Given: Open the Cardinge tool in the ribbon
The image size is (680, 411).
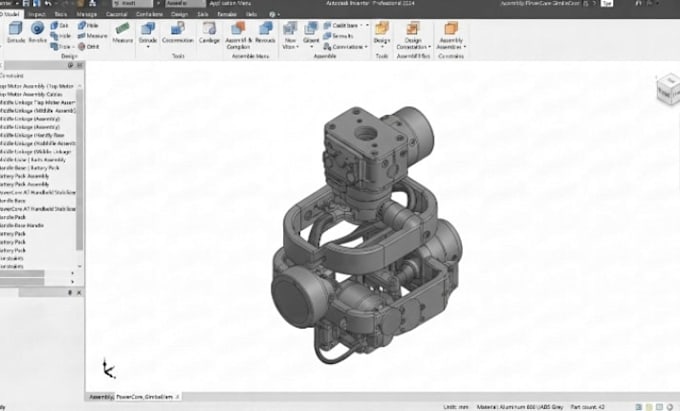Looking at the screenshot, I should coord(209,32).
